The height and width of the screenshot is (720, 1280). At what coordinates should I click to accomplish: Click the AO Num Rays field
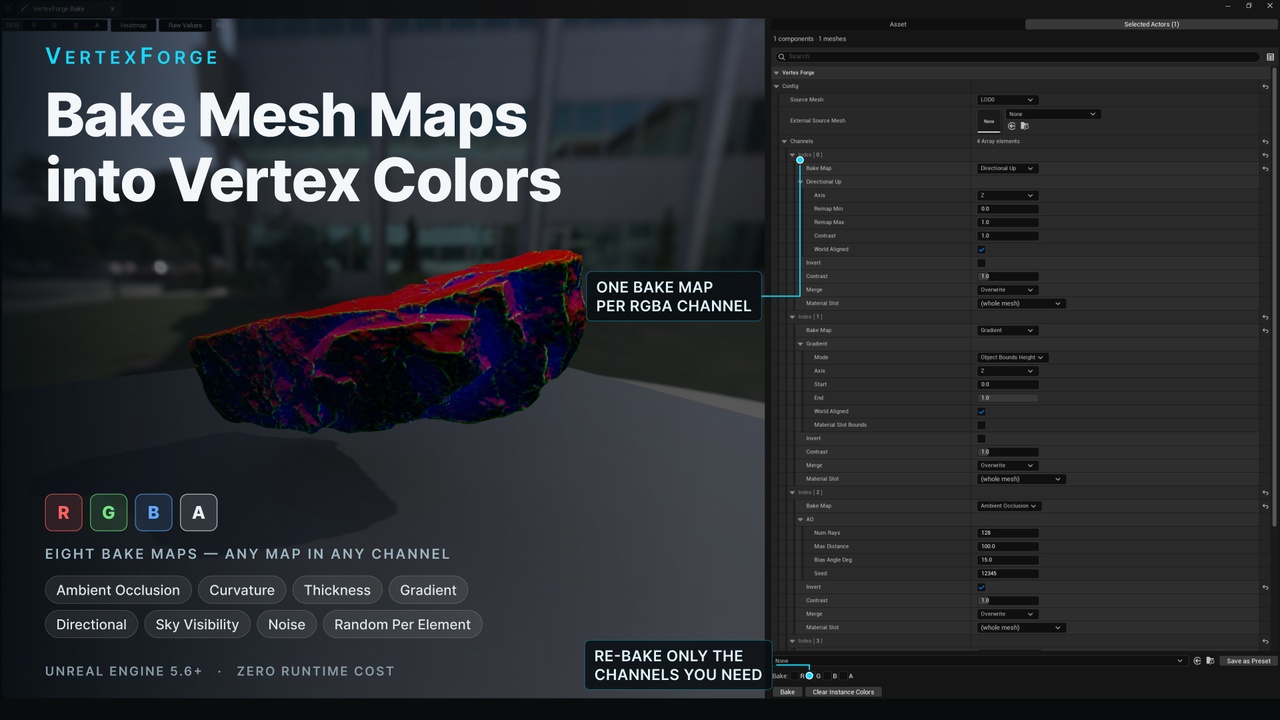[x=1007, y=533]
